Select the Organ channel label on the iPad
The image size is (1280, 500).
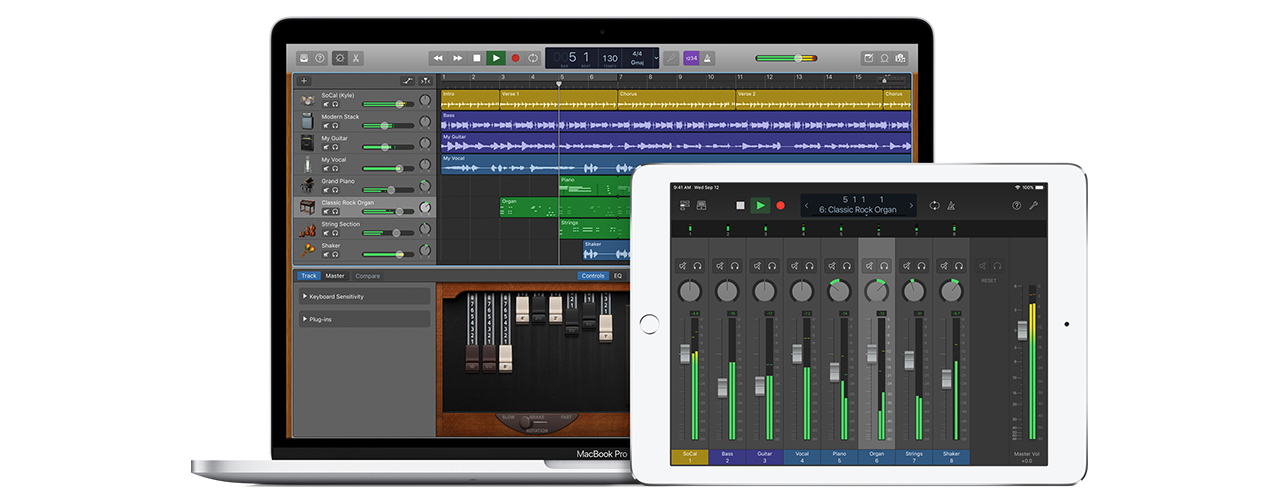(877, 457)
